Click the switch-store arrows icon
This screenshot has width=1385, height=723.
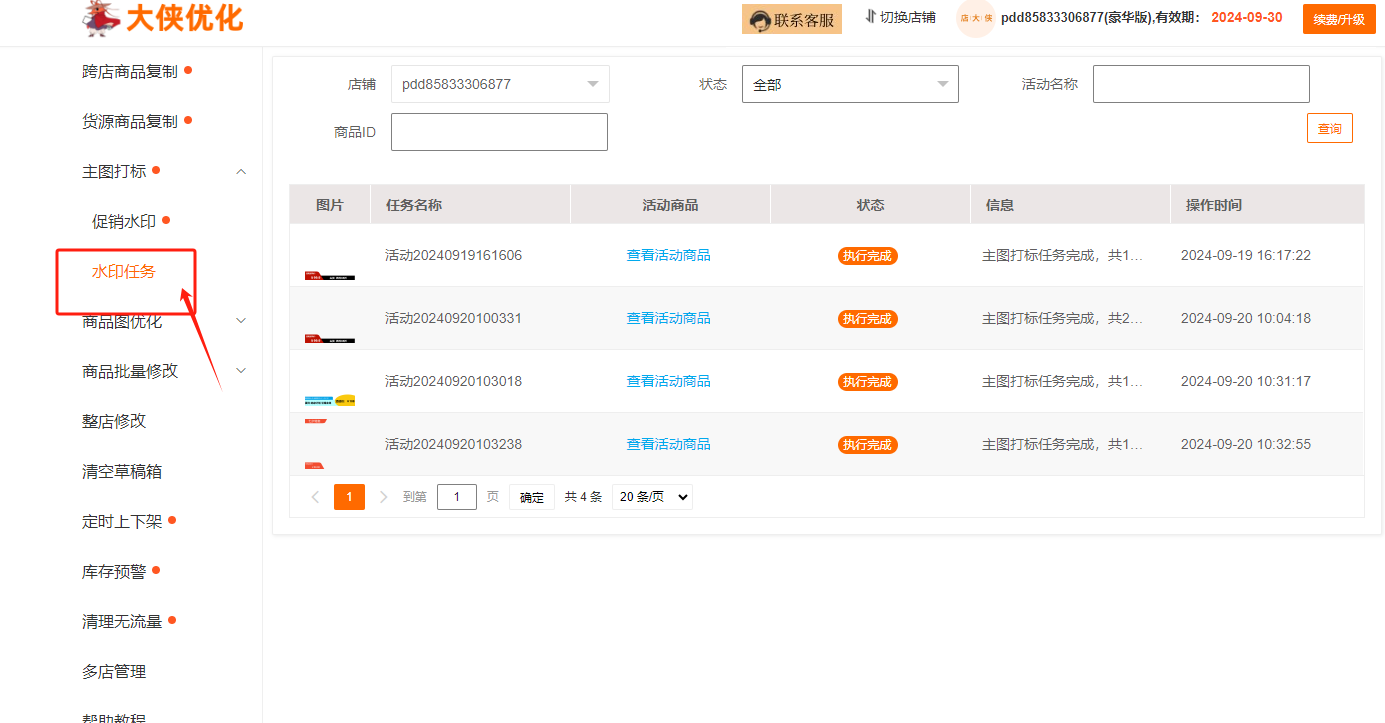coord(870,17)
